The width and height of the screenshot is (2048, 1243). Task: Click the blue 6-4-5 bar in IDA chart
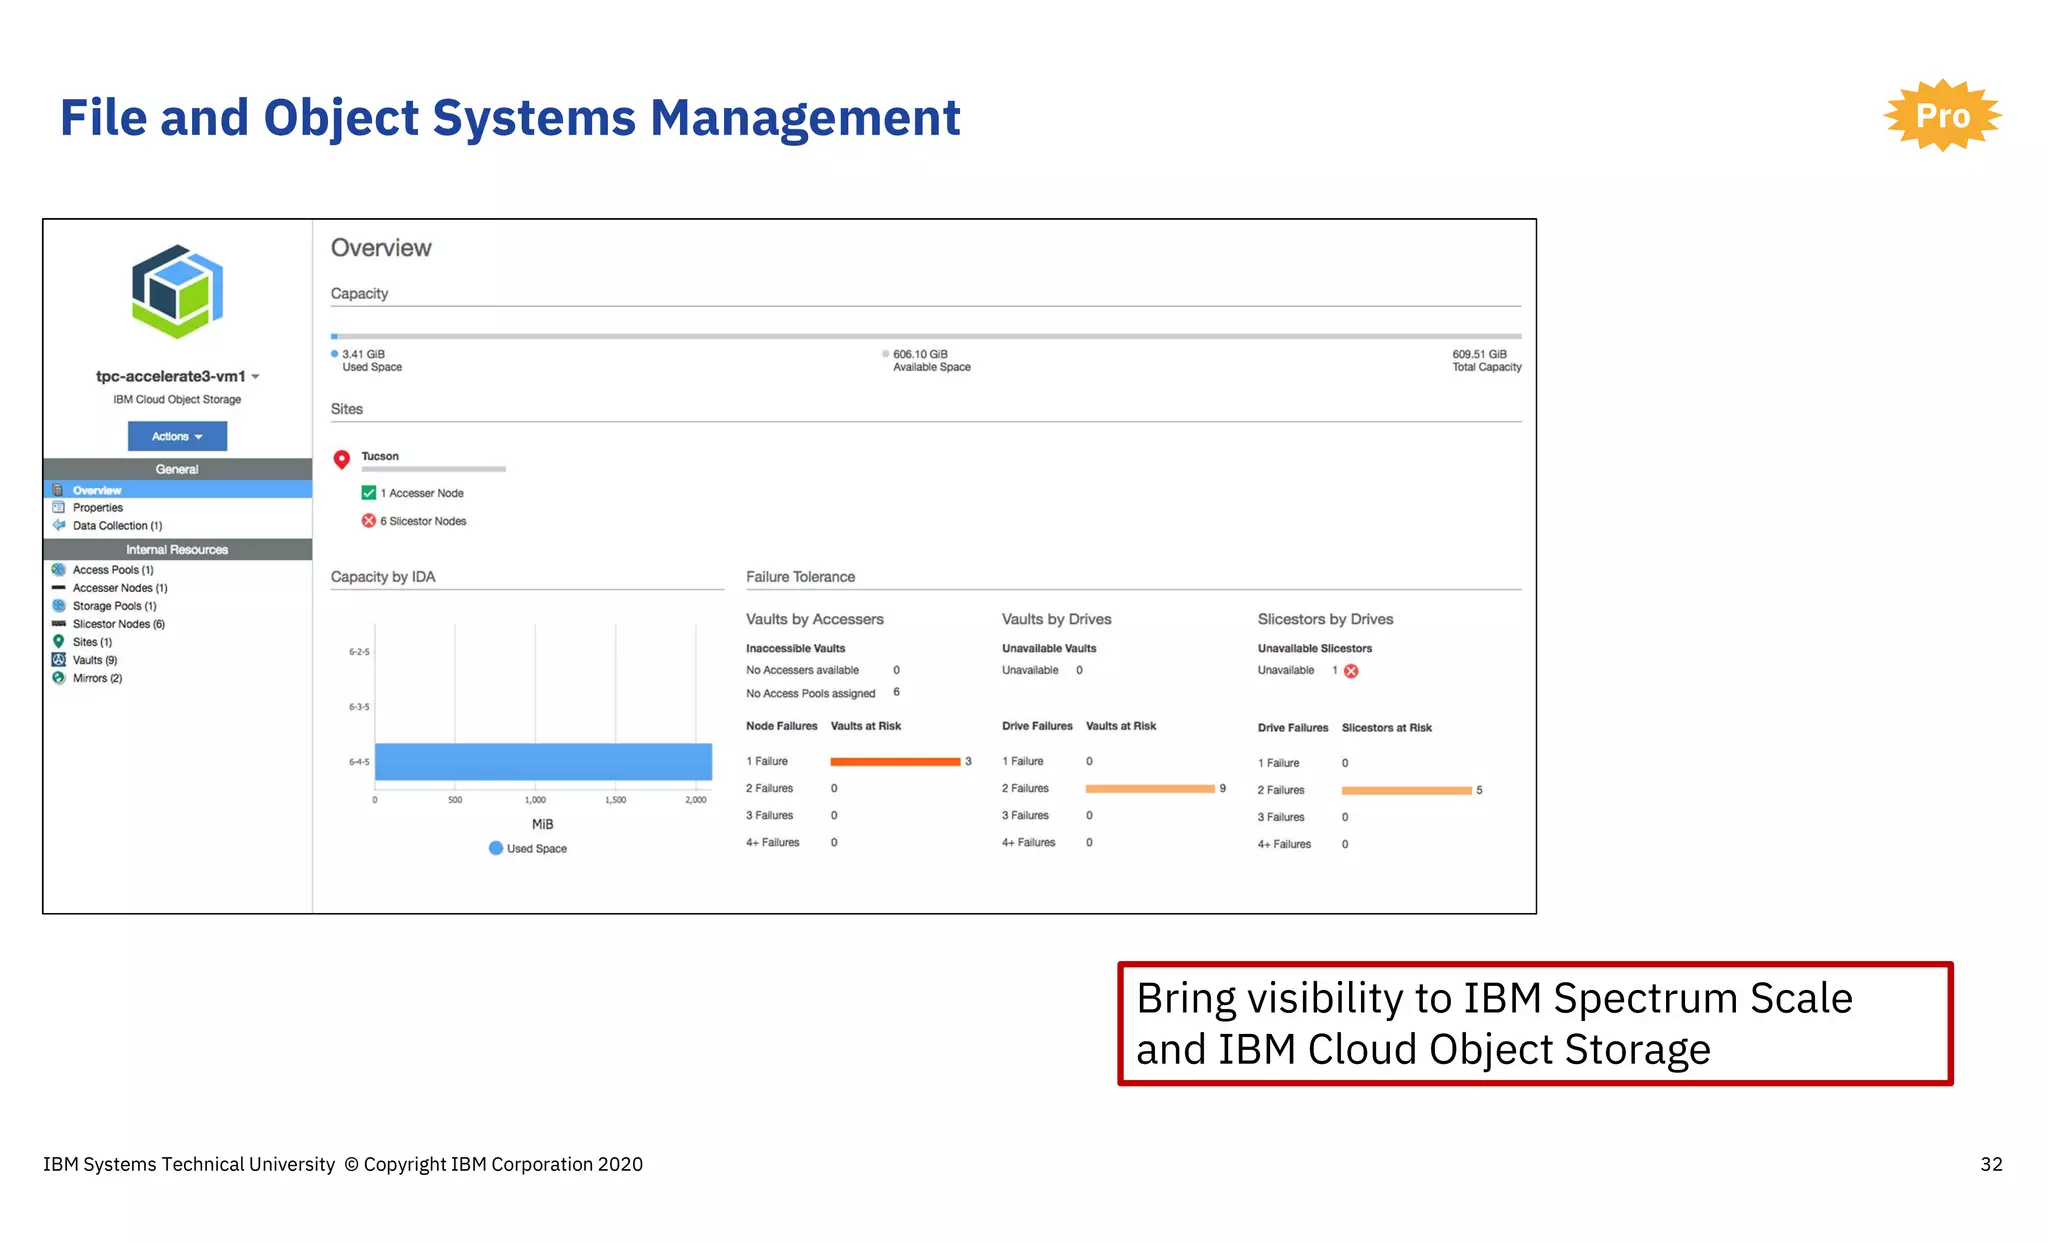coord(543,762)
